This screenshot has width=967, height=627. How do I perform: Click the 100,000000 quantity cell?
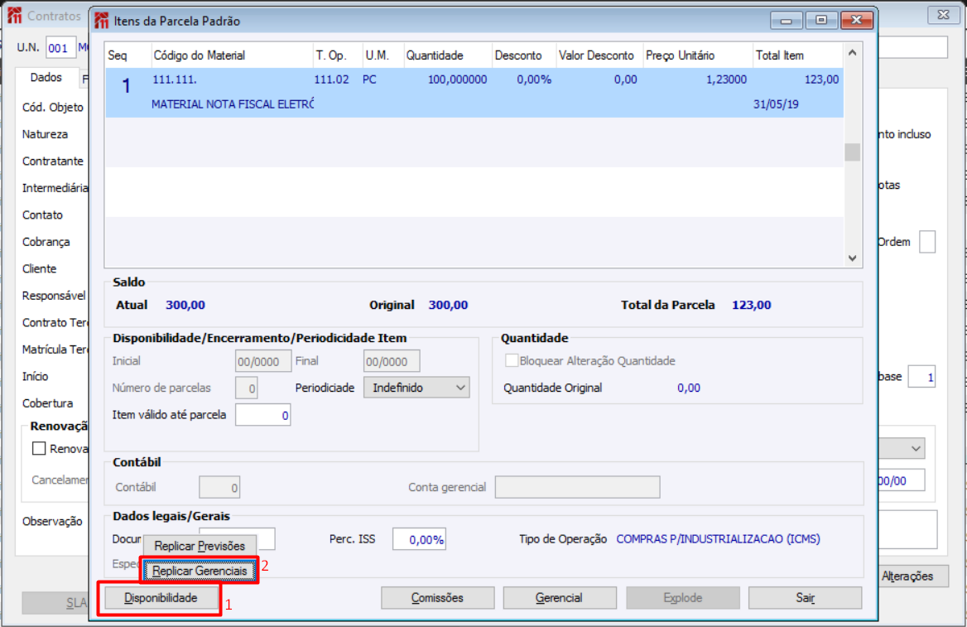point(458,80)
